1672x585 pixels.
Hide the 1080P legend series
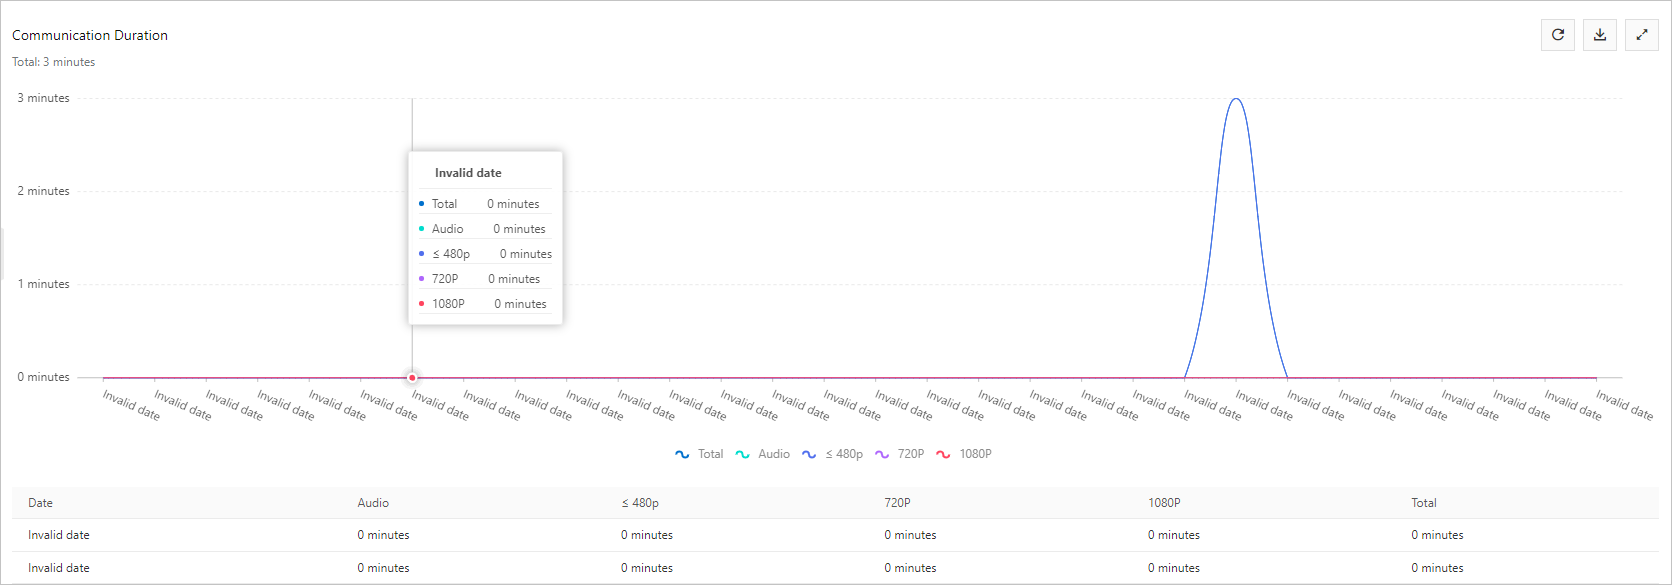point(964,454)
